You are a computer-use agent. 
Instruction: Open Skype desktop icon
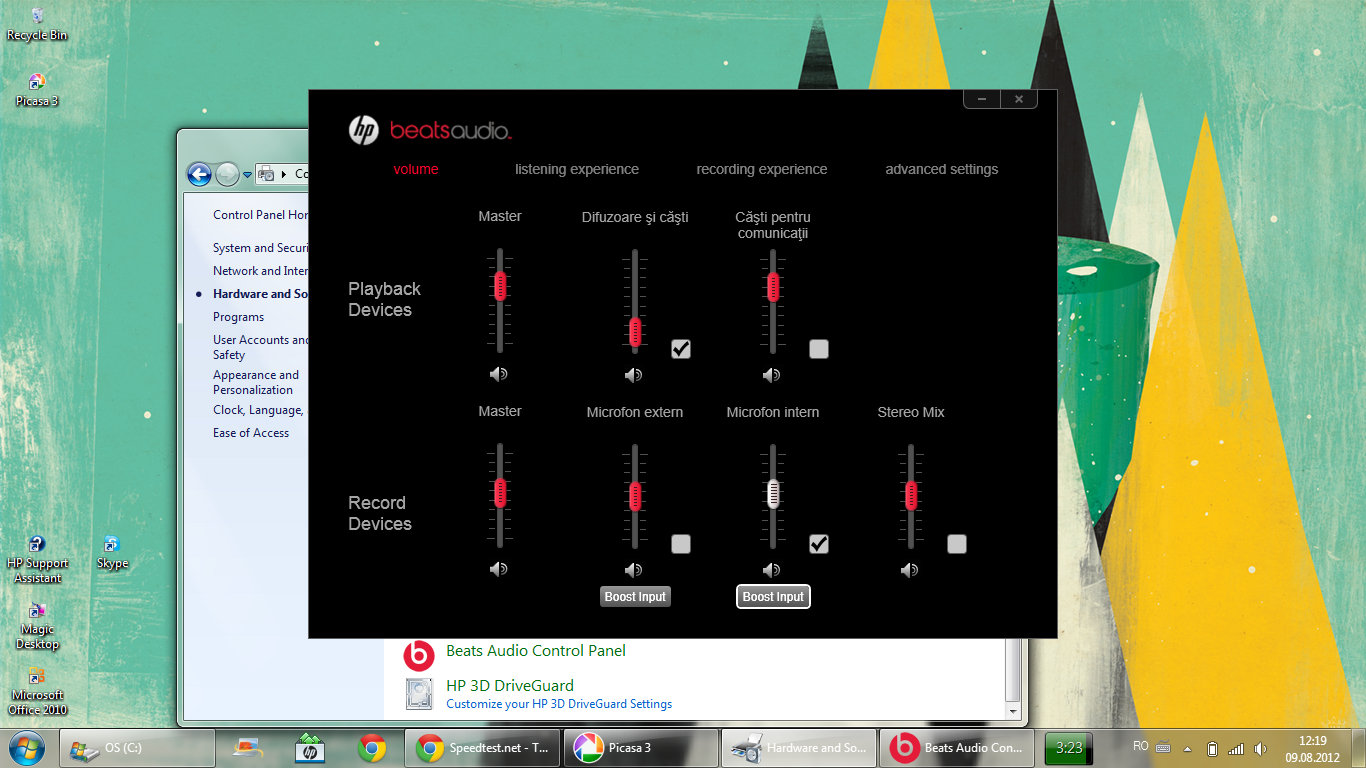112,552
